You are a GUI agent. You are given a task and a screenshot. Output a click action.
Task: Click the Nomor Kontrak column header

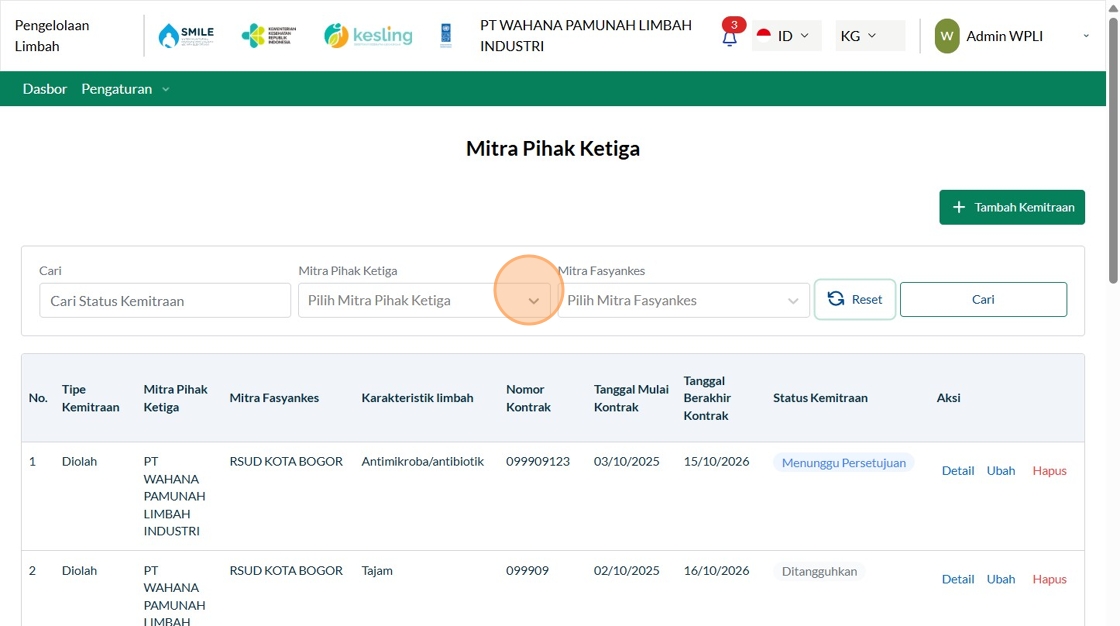point(529,398)
